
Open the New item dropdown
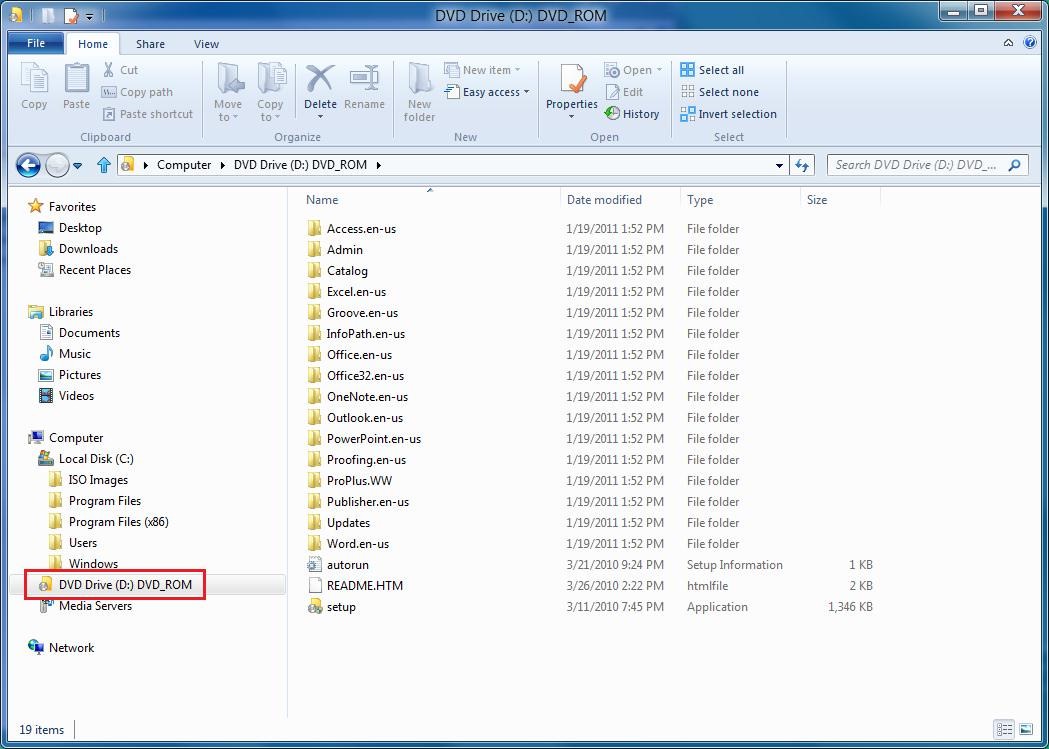485,69
